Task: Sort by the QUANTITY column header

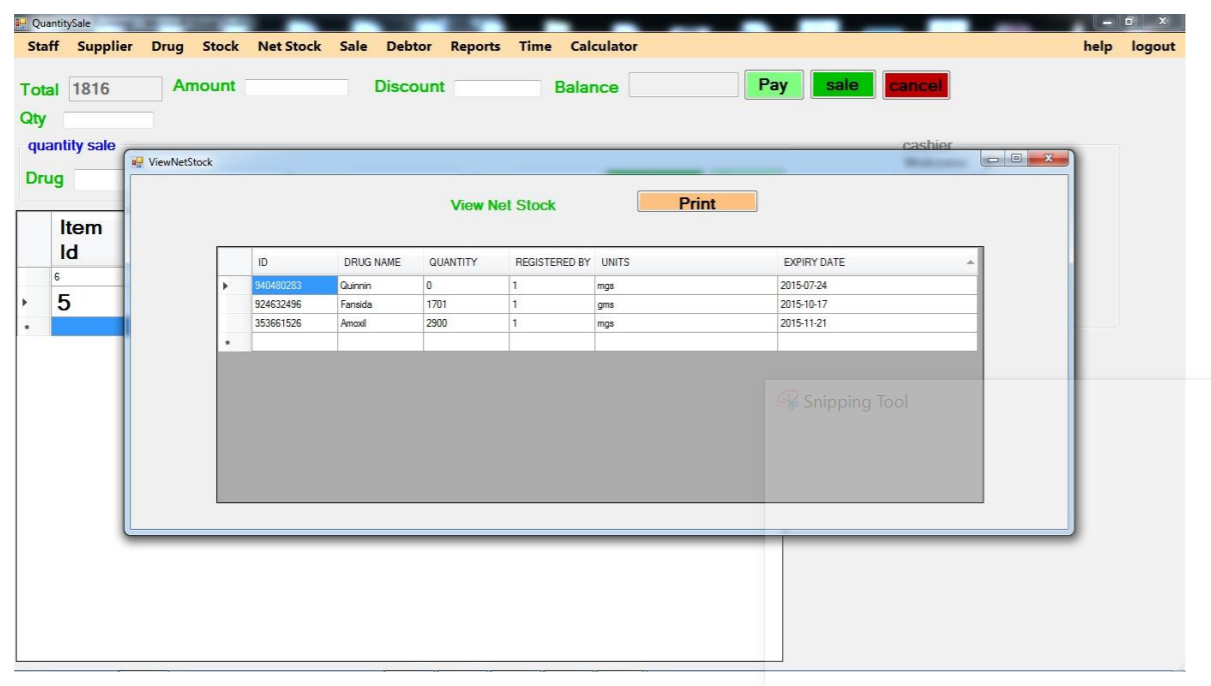Action: pos(466,262)
